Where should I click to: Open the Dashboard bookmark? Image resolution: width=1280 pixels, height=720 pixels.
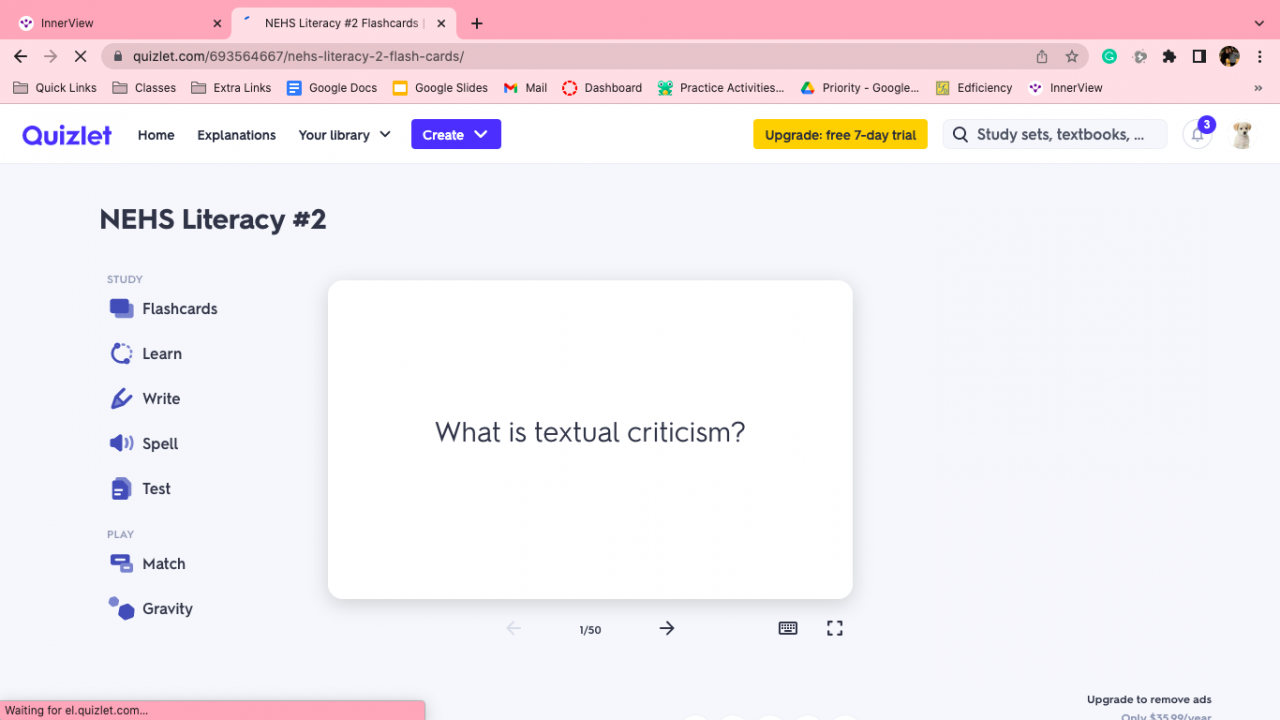pos(602,88)
